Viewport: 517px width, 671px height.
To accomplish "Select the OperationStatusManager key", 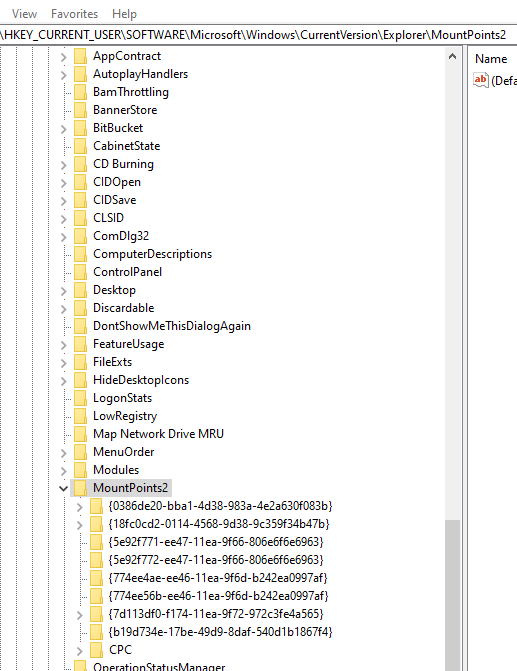I will [x=159, y=667].
